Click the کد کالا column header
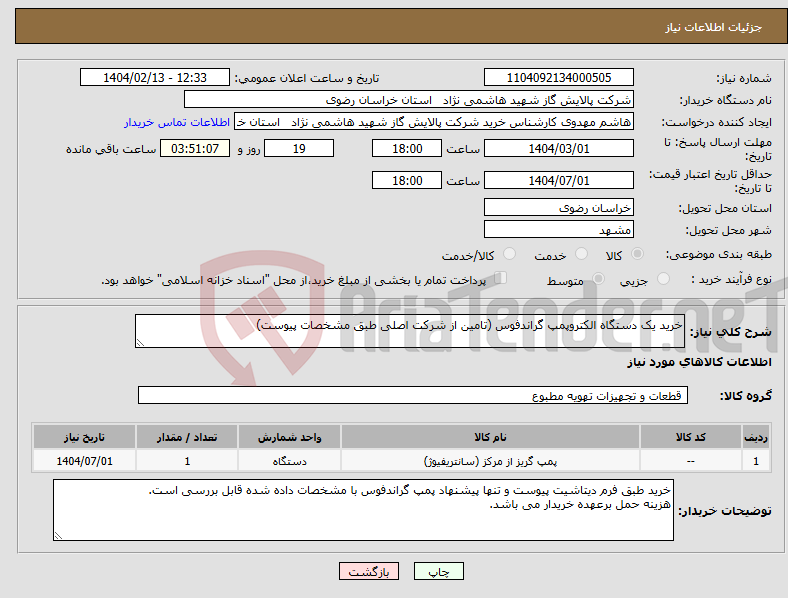The width and height of the screenshot is (788, 598). [x=691, y=437]
